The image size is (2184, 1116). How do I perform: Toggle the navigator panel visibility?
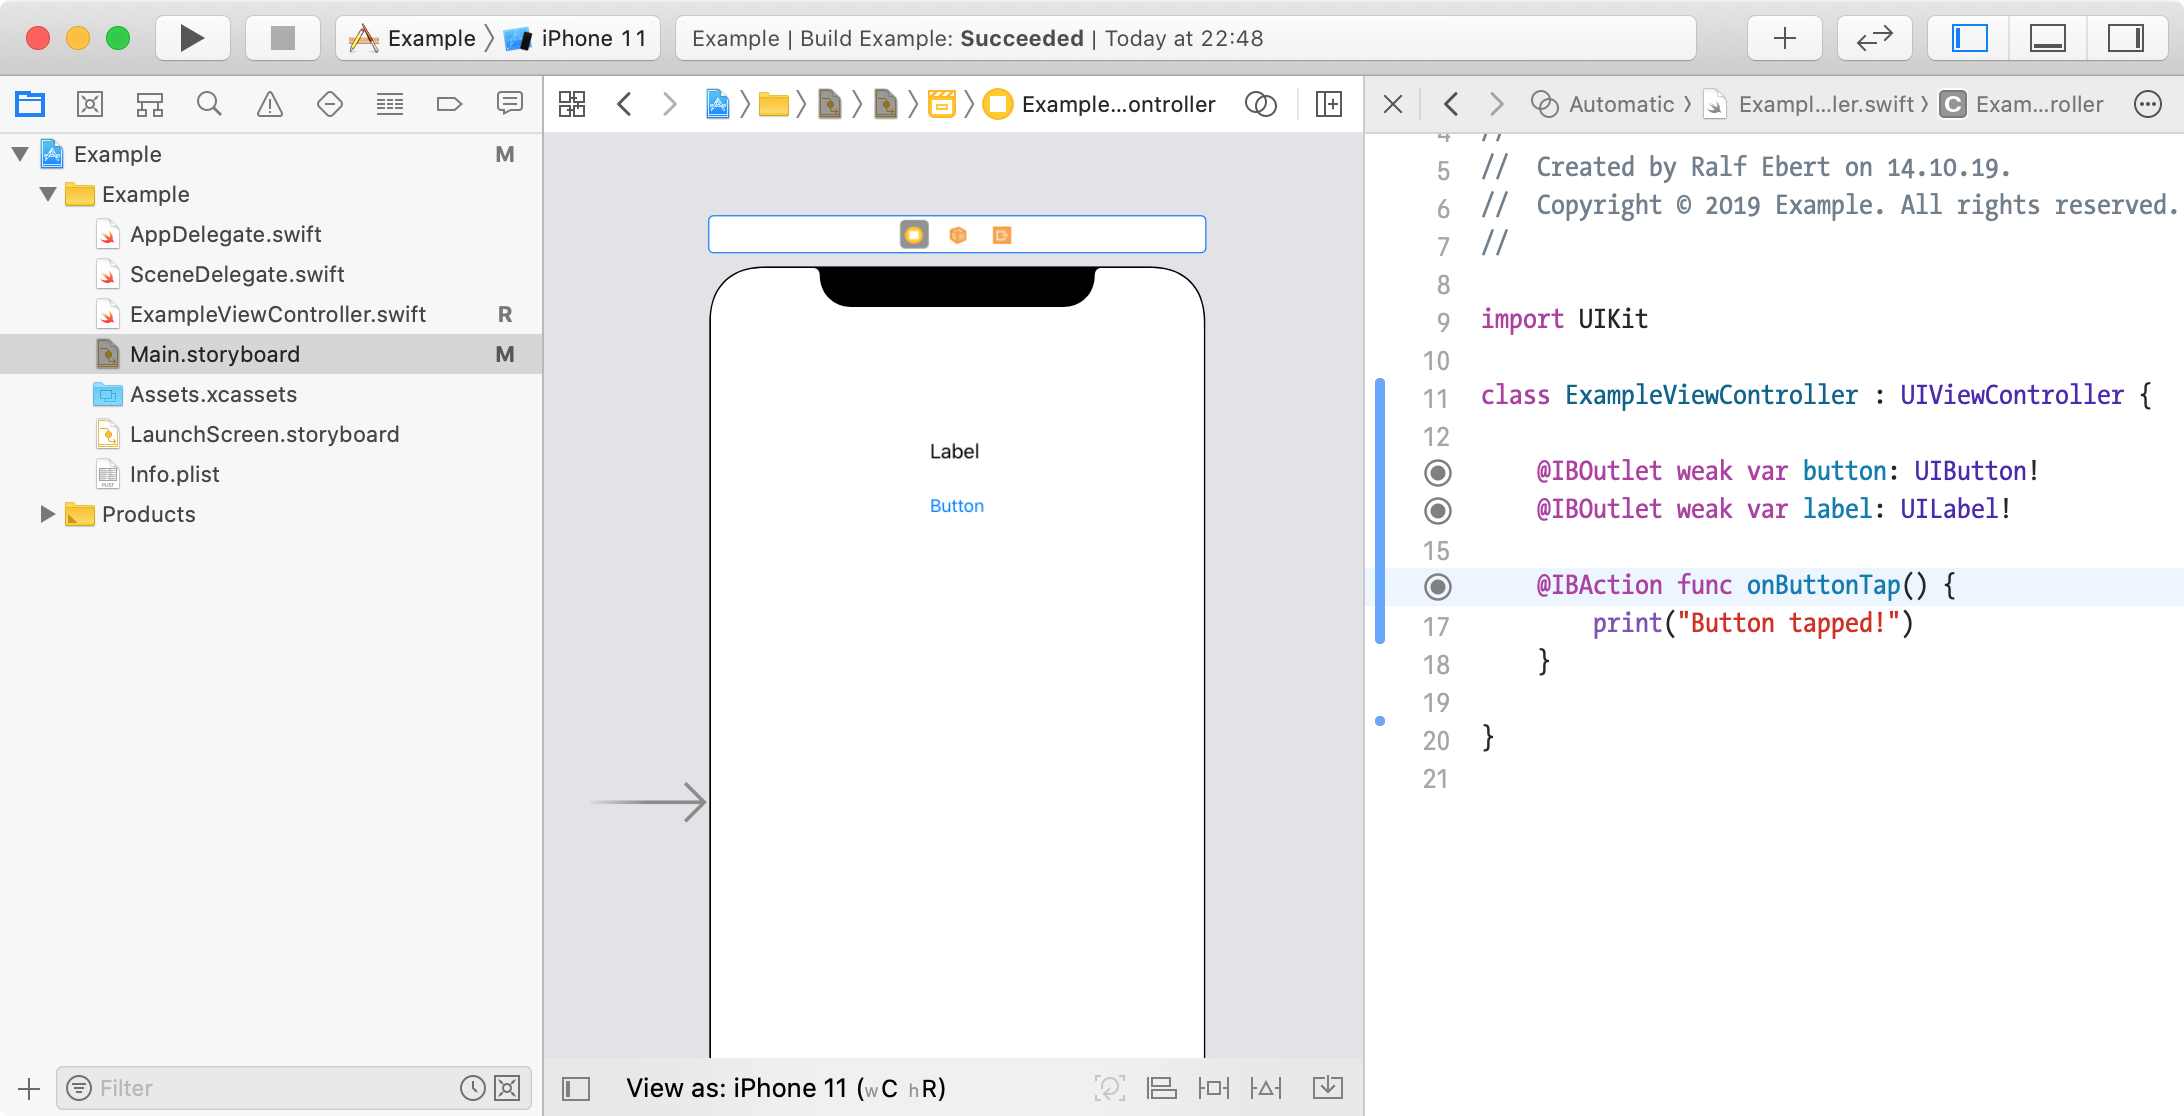click(1970, 38)
